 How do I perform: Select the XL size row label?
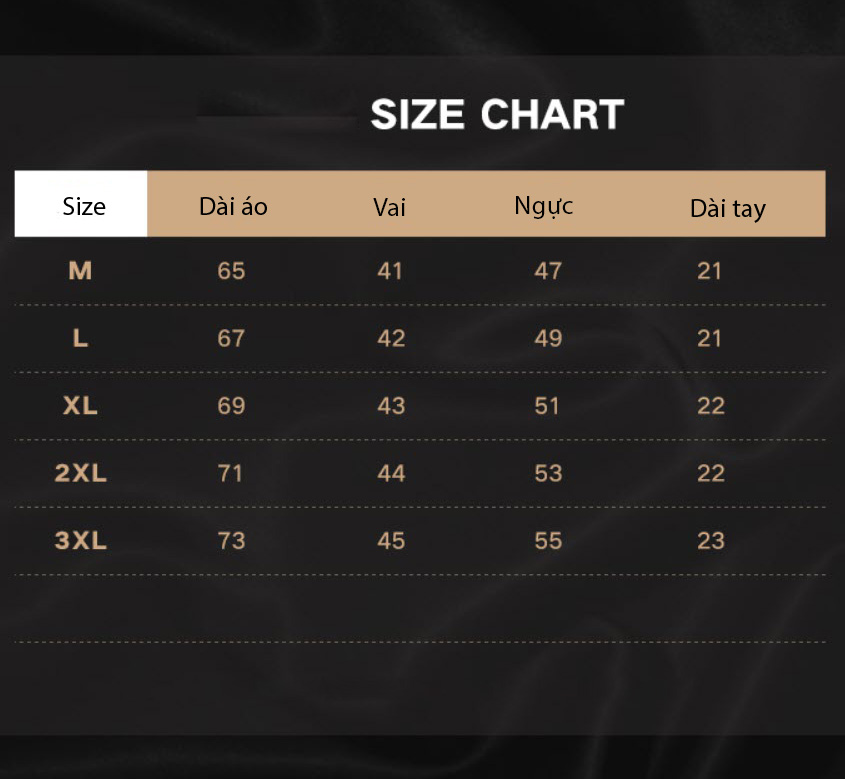(80, 406)
